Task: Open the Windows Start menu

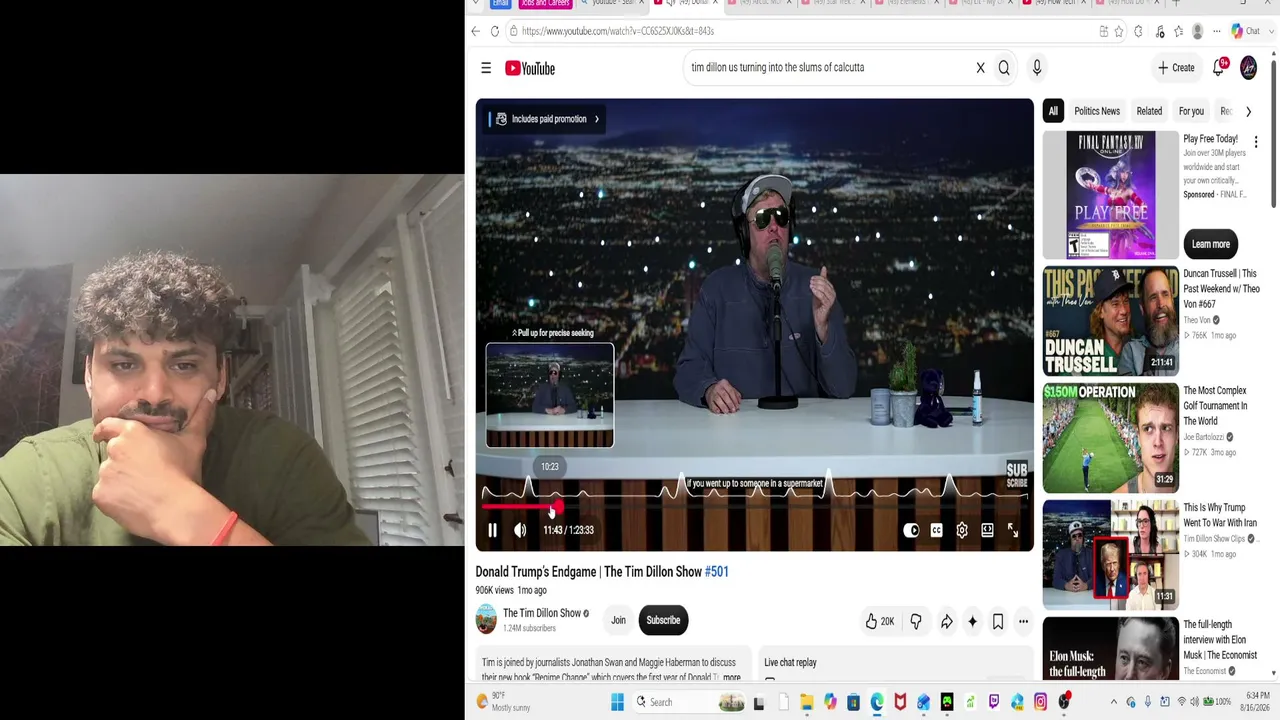Action: (x=617, y=702)
